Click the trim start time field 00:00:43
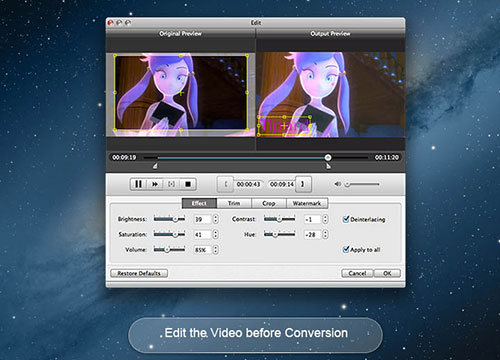The width and height of the screenshot is (500, 360). [x=248, y=184]
